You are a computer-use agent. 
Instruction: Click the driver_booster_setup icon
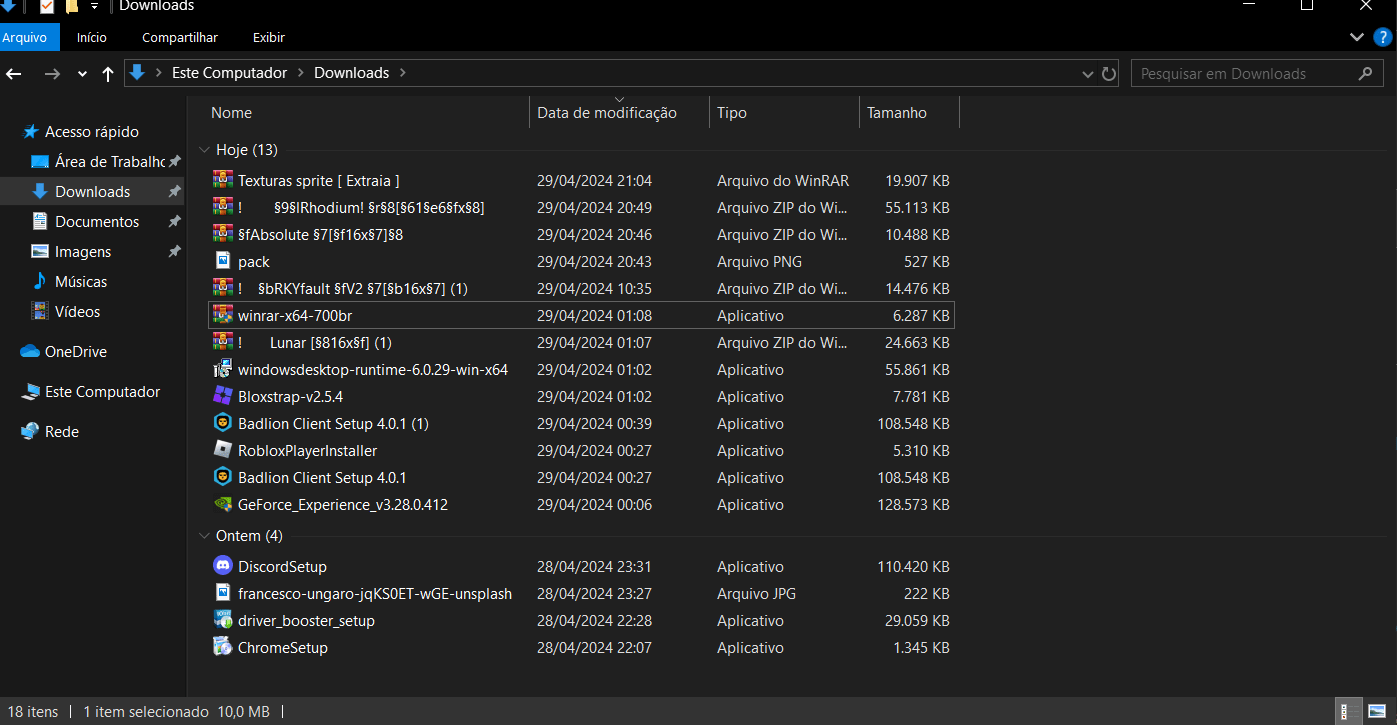pos(223,621)
